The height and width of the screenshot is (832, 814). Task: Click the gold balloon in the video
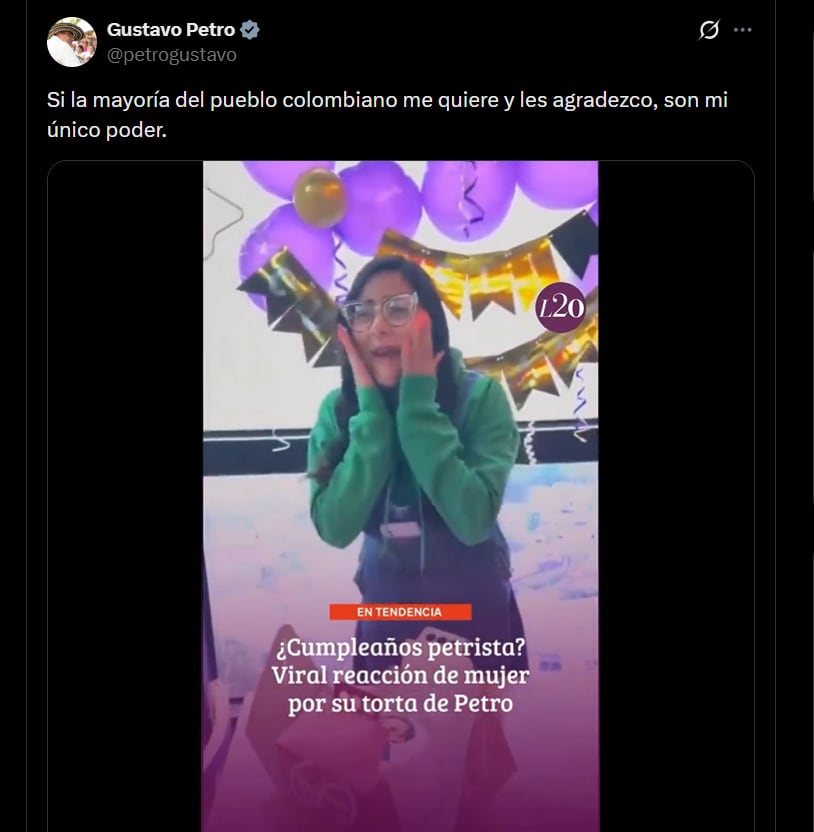pyautogui.click(x=319, y=195)
